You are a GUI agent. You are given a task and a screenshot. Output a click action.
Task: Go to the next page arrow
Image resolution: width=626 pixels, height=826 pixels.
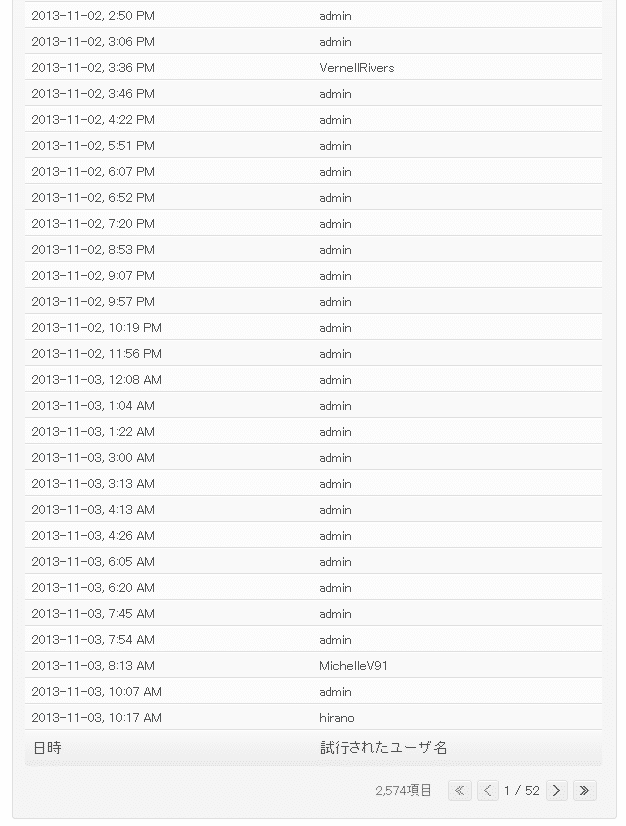tap(556, 790)
